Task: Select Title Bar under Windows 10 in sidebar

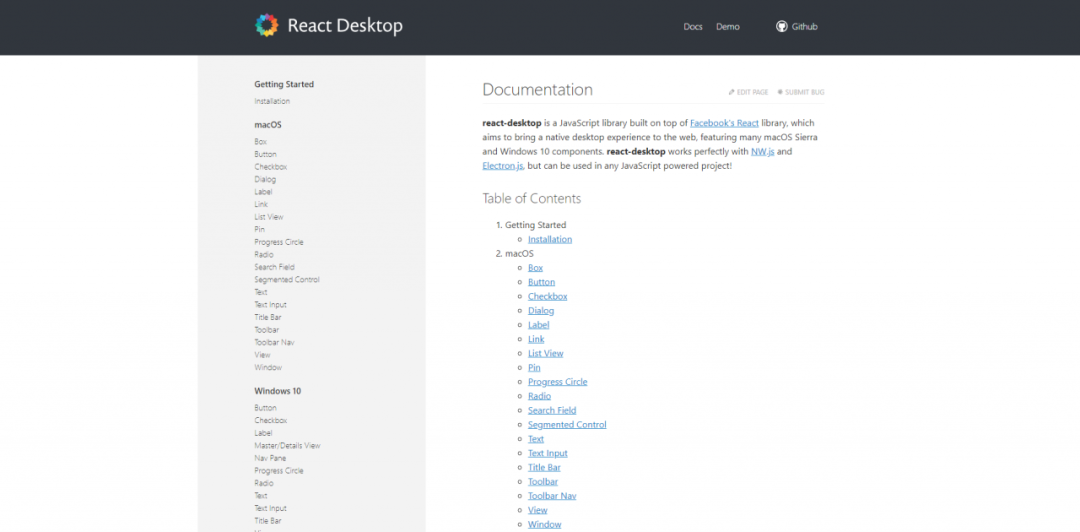Action: [x=267, y=521]
